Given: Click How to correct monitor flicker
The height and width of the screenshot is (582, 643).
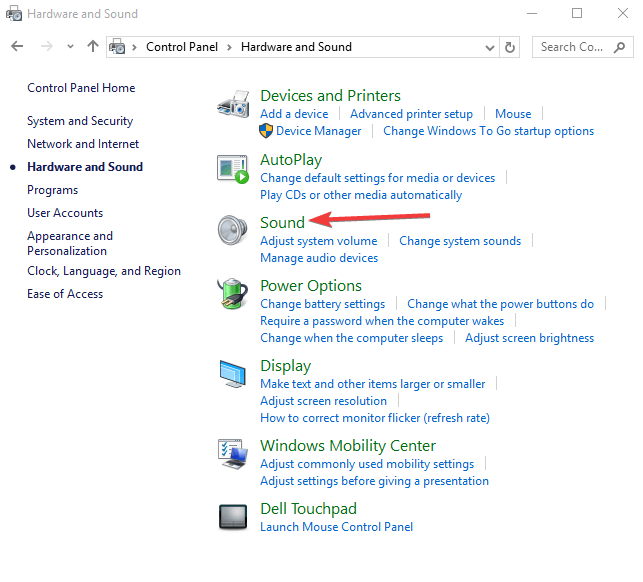Looking at the screenshot, I should (x=375, y=418).
